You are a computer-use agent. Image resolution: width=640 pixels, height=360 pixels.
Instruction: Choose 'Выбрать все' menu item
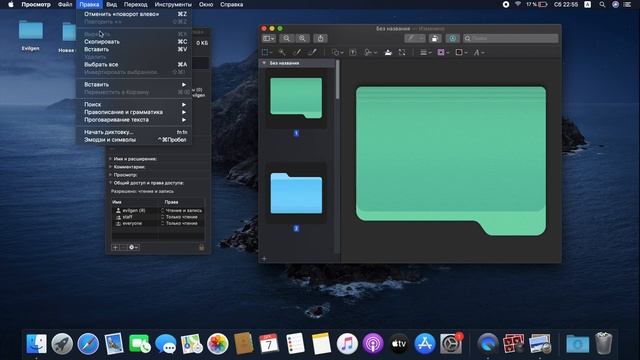pos(135,64)
